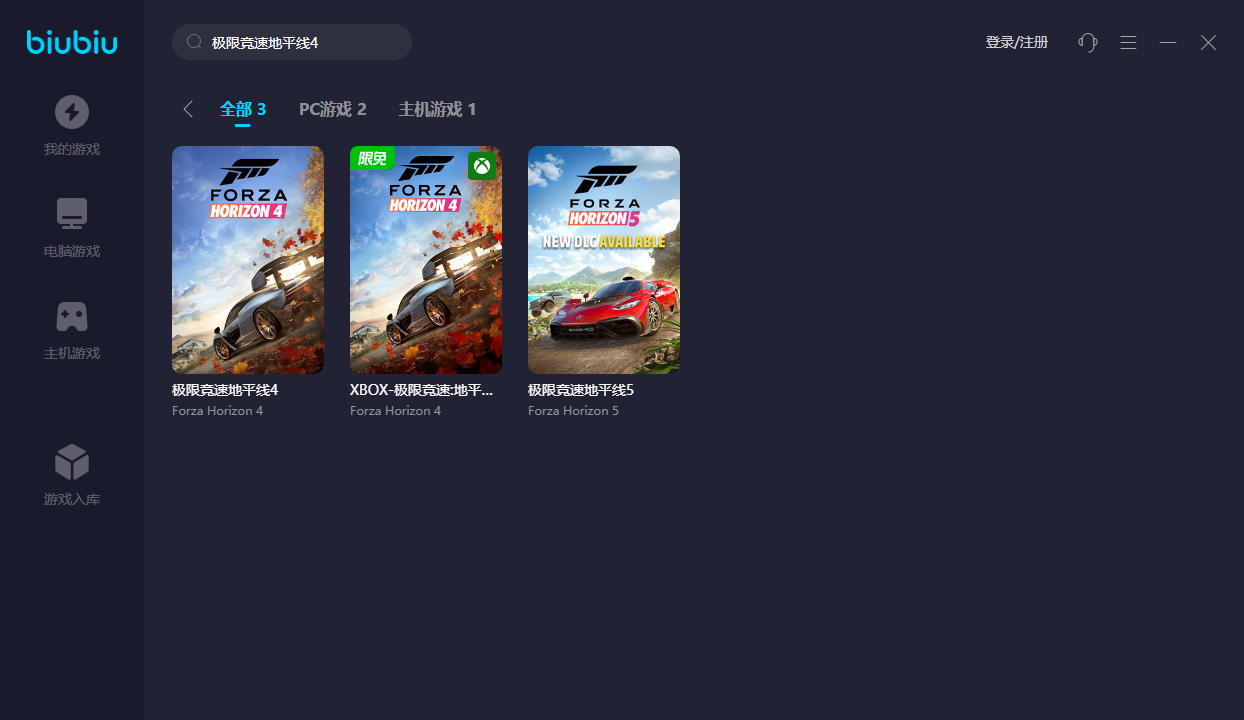
Task: Click Xbox badge on Forza Horizon 4 cover
Action: point(482,165)
